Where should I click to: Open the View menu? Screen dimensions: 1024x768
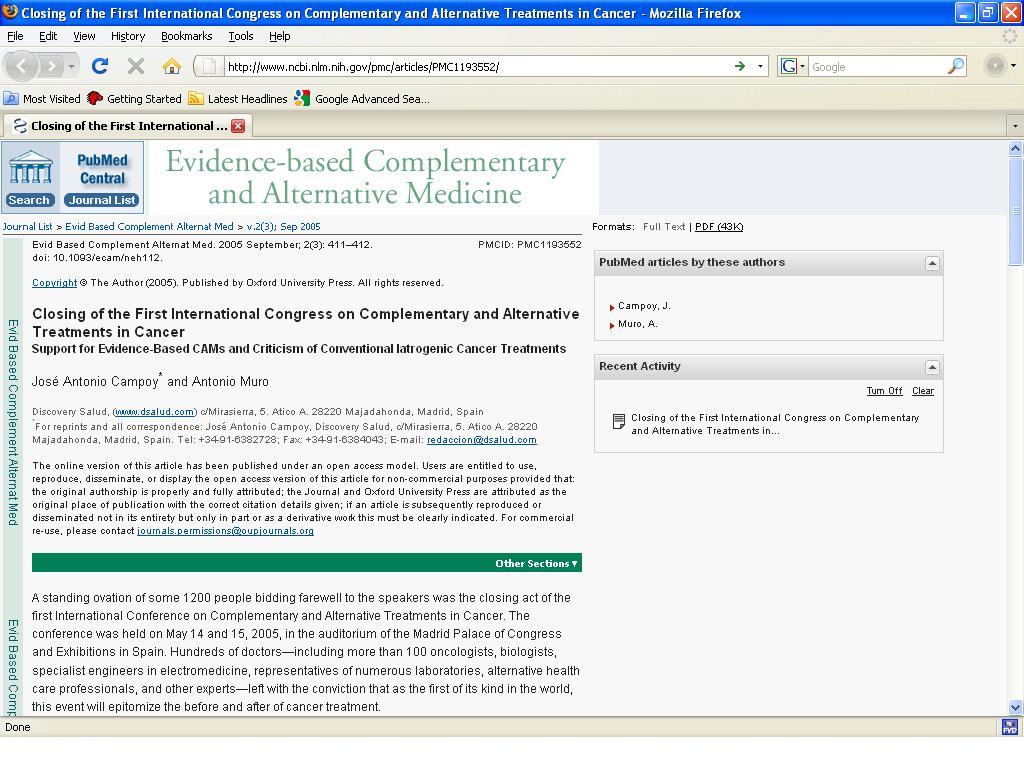(x=84, y=36)
